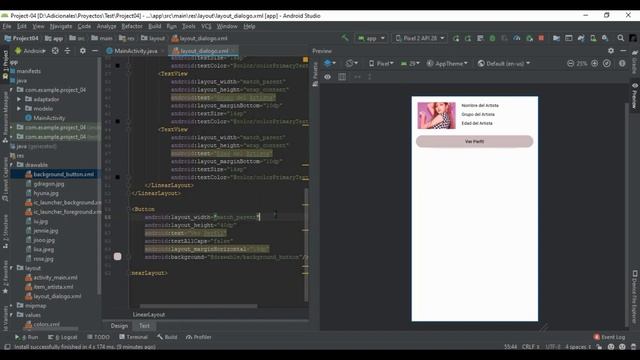
Task: Click layout in the navigation breadcrumb
Action: (x=153, y=38)
